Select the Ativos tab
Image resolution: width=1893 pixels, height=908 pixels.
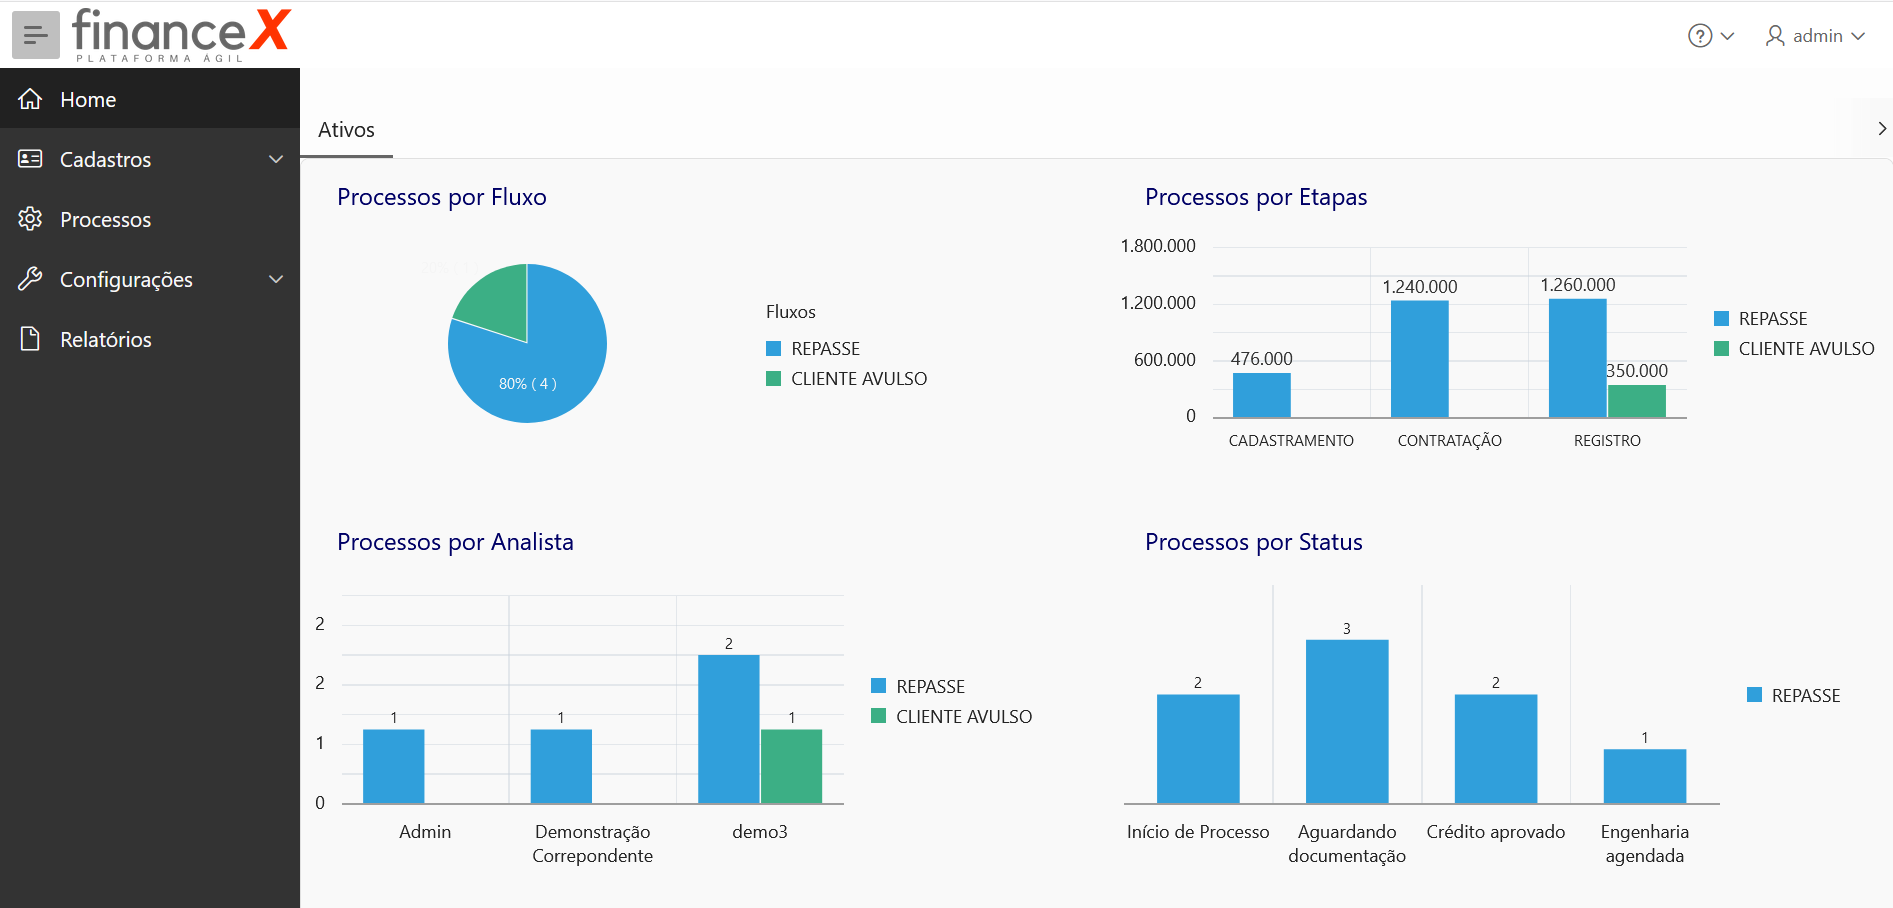[x=346, y=130]
